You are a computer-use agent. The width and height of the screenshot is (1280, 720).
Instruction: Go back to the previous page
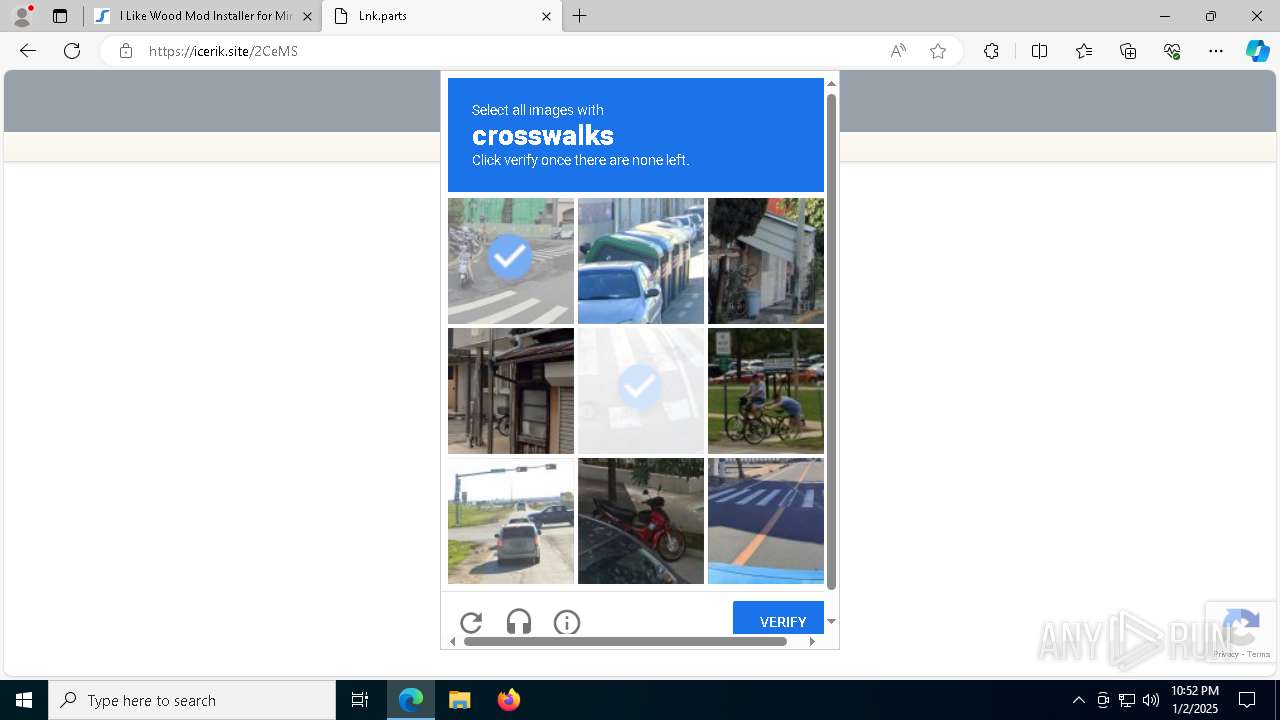point(28,51)
